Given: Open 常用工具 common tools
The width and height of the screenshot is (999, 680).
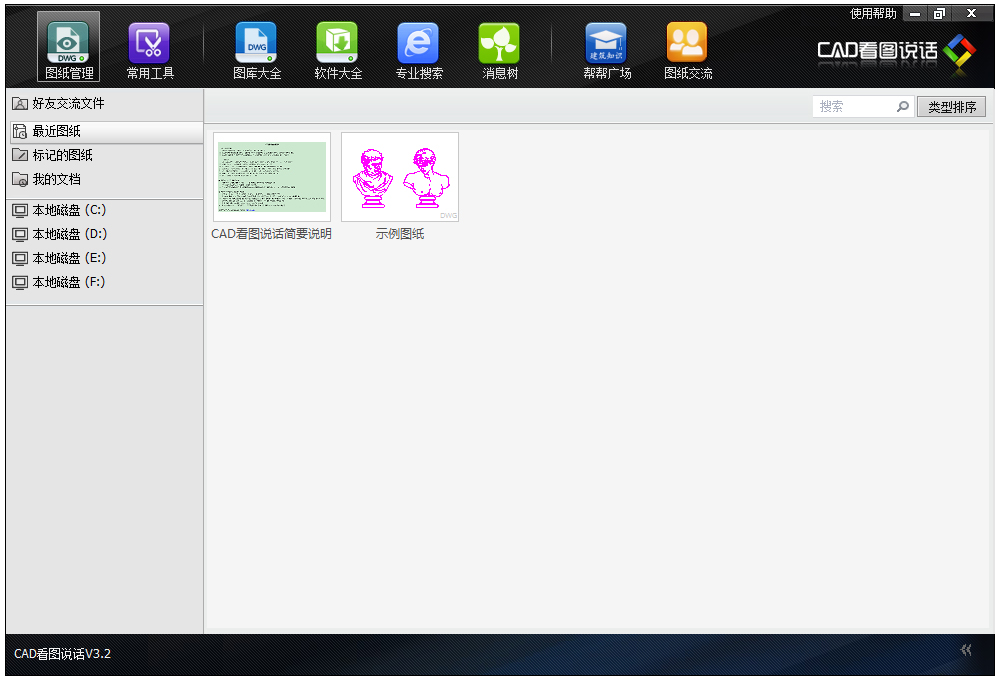Looking at the screenshot, I should (150, 51).
